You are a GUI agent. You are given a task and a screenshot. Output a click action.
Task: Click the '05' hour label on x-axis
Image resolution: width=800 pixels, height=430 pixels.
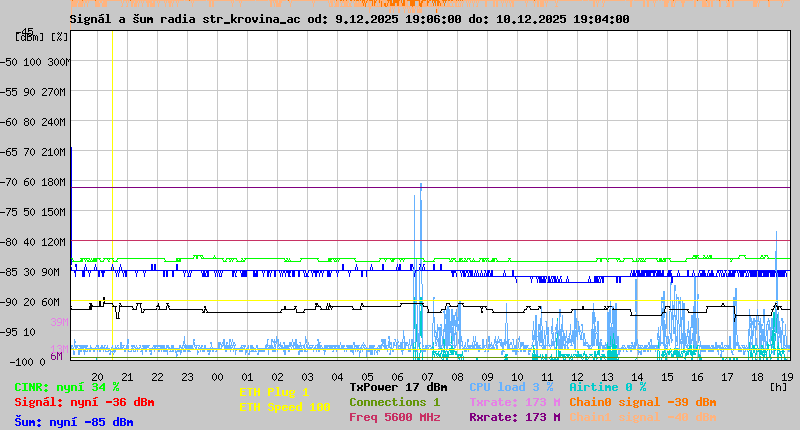(367, 377)
